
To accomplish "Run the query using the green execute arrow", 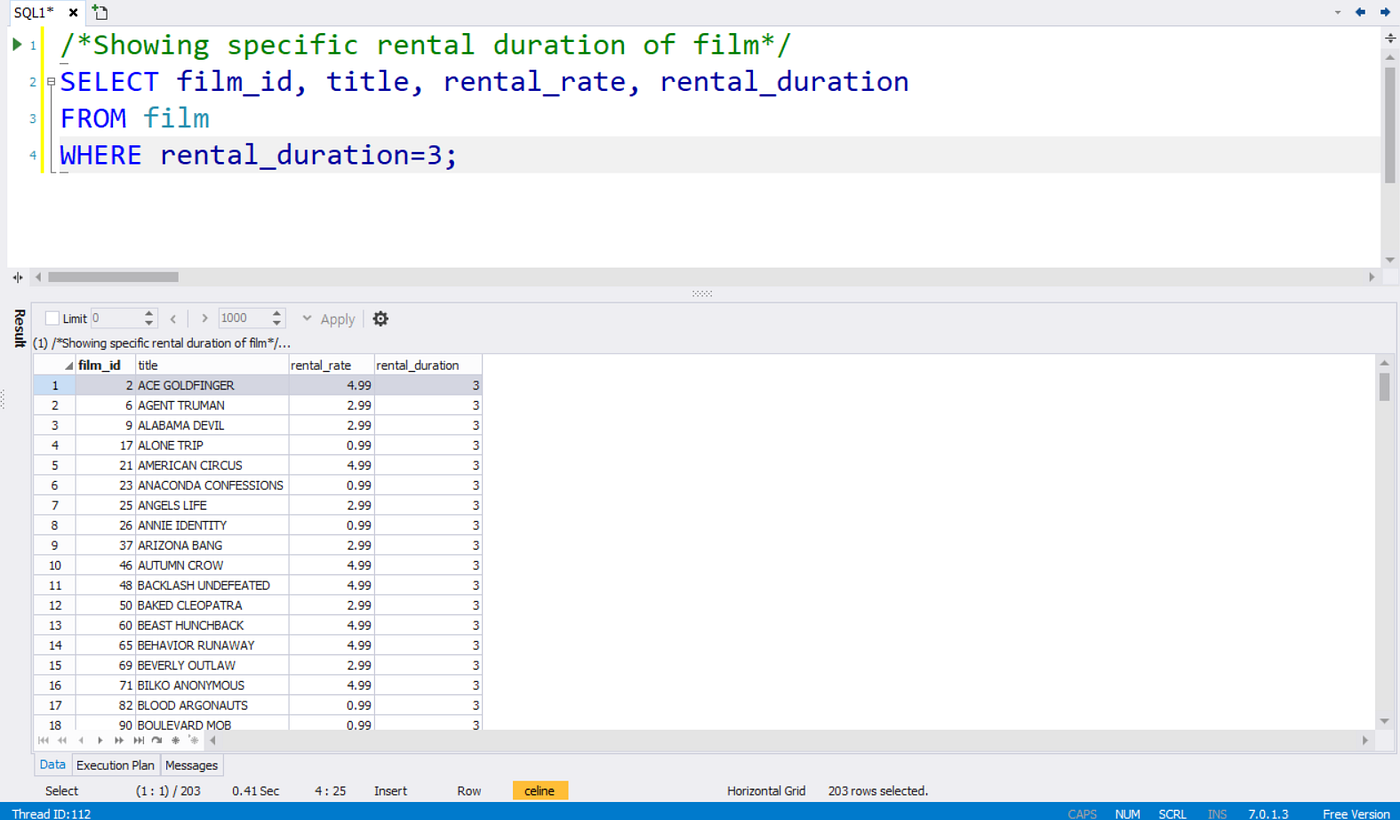I will [16, 44].
